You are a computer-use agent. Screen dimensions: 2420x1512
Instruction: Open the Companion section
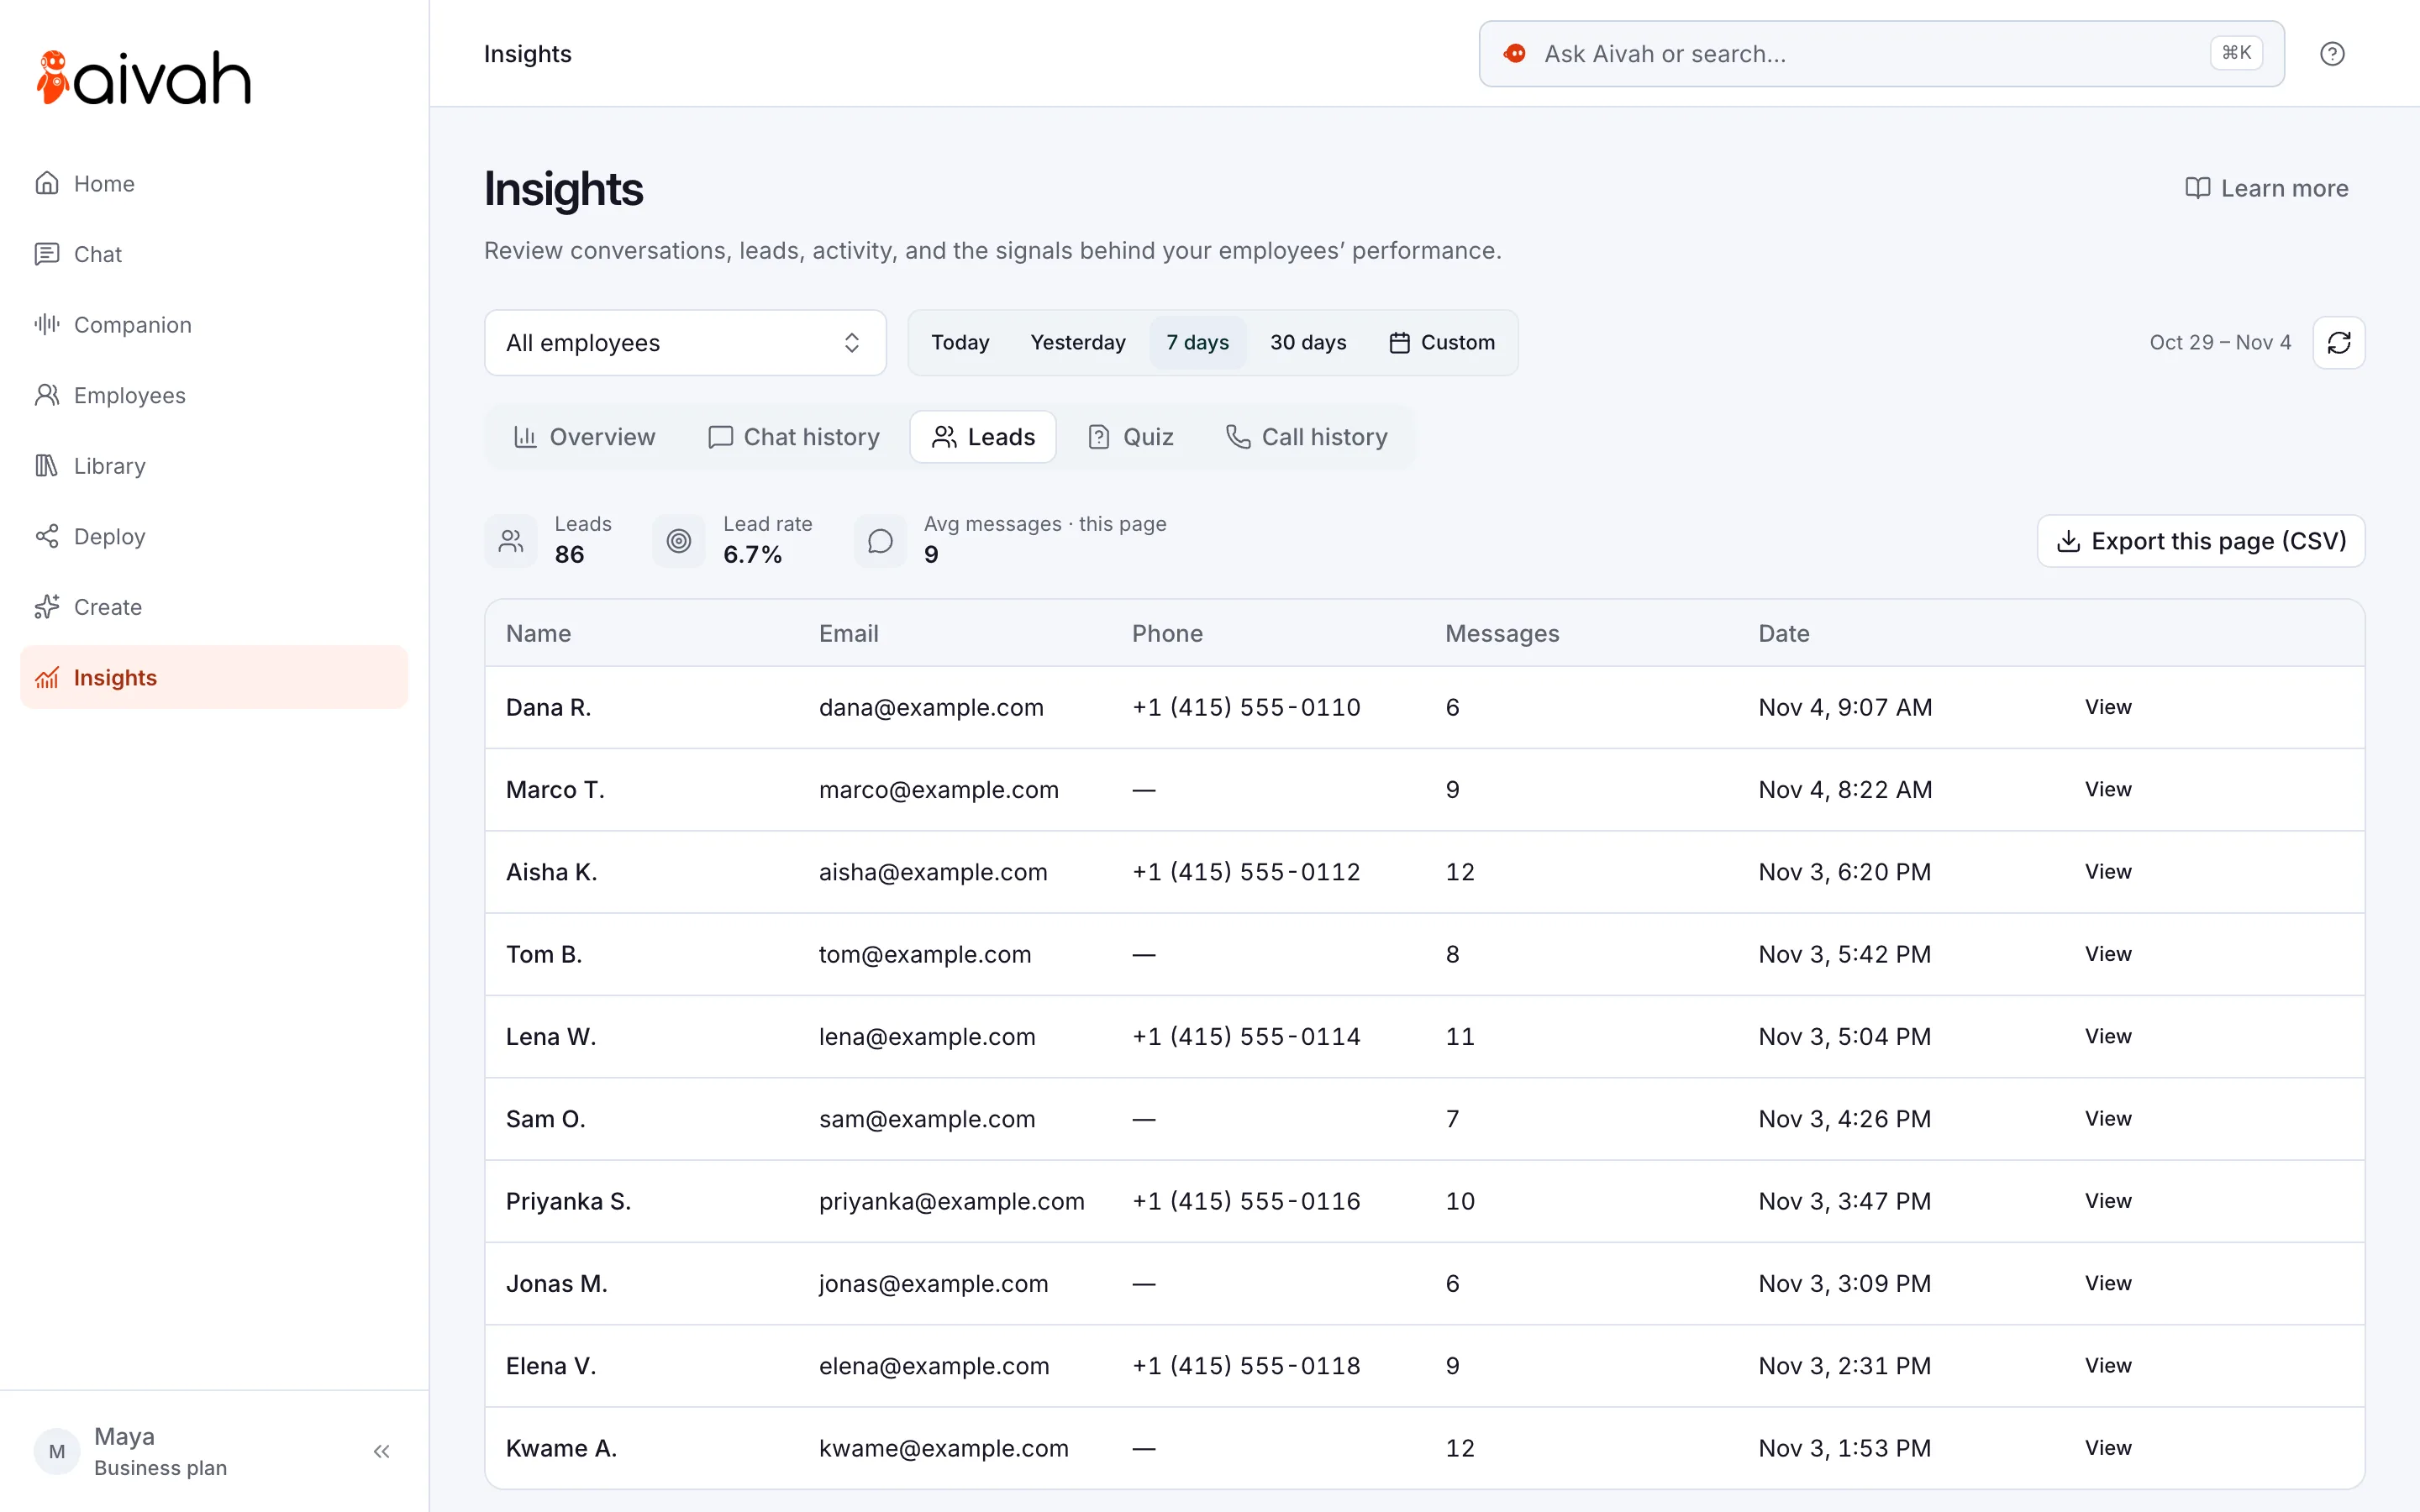point(214,325)
